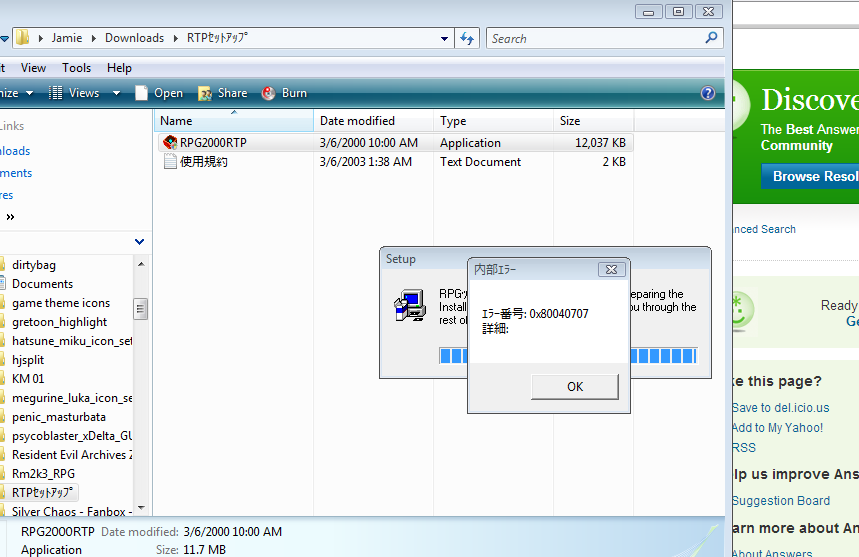The width and height of the screenshot is (859, 557).
Task: Select the dirtybag folder in tree
Action: point(34,265)
